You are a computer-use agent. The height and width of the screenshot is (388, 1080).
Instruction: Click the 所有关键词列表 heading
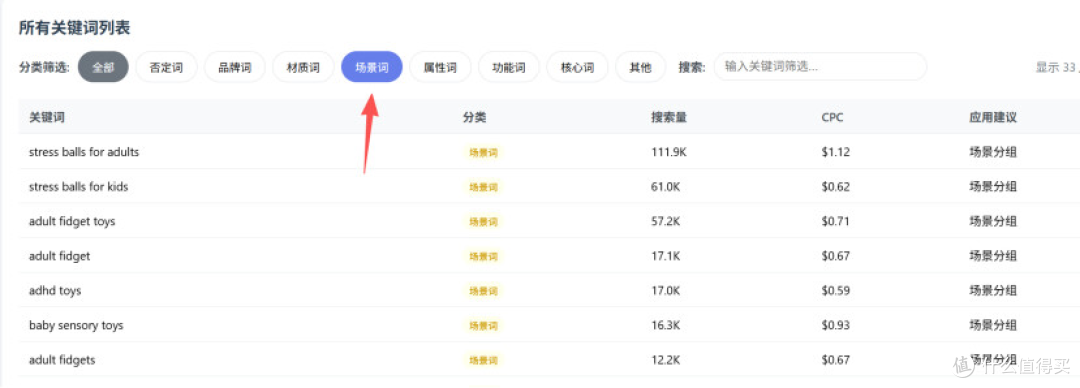pos(74,28)
